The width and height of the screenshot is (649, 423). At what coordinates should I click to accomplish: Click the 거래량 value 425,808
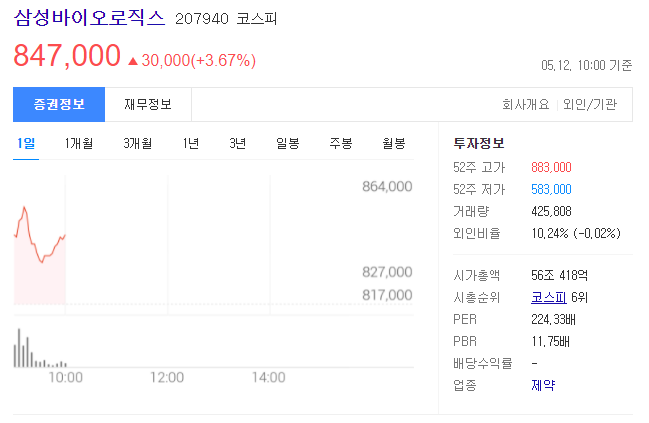[x=551, y=211]
